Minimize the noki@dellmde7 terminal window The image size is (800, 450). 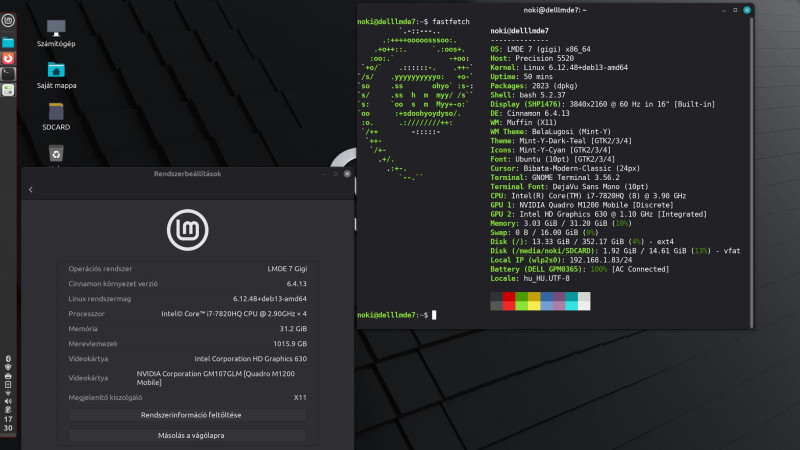pos(723,10)
